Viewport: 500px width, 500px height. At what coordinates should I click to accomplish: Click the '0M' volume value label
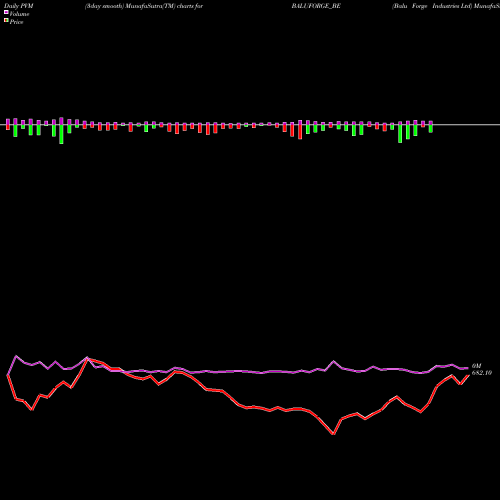pyautogui.click(x=477, y=366)
